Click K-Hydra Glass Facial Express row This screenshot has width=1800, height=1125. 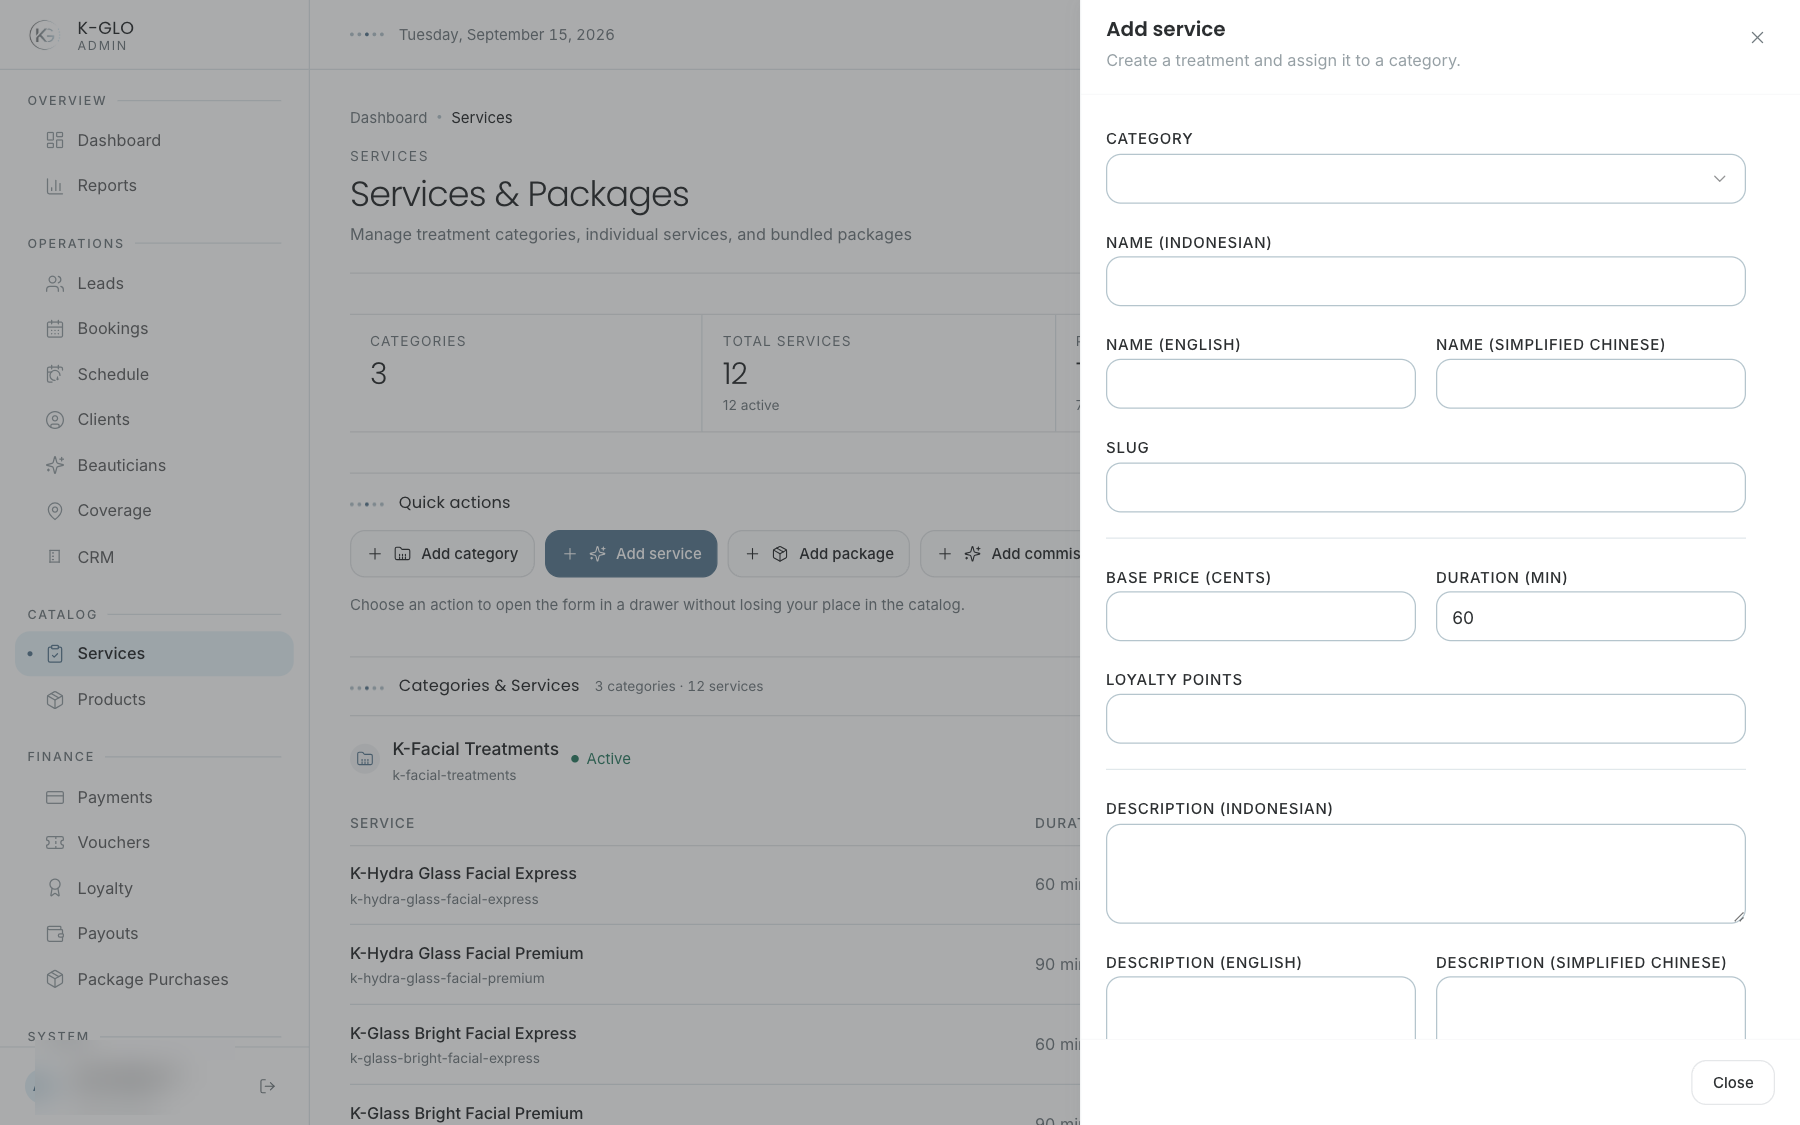tap(714, 885)
